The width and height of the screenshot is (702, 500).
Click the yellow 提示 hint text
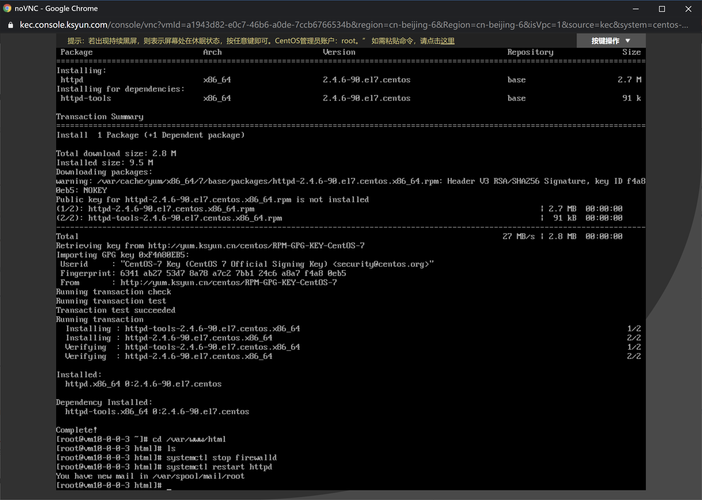pos(261,41)
